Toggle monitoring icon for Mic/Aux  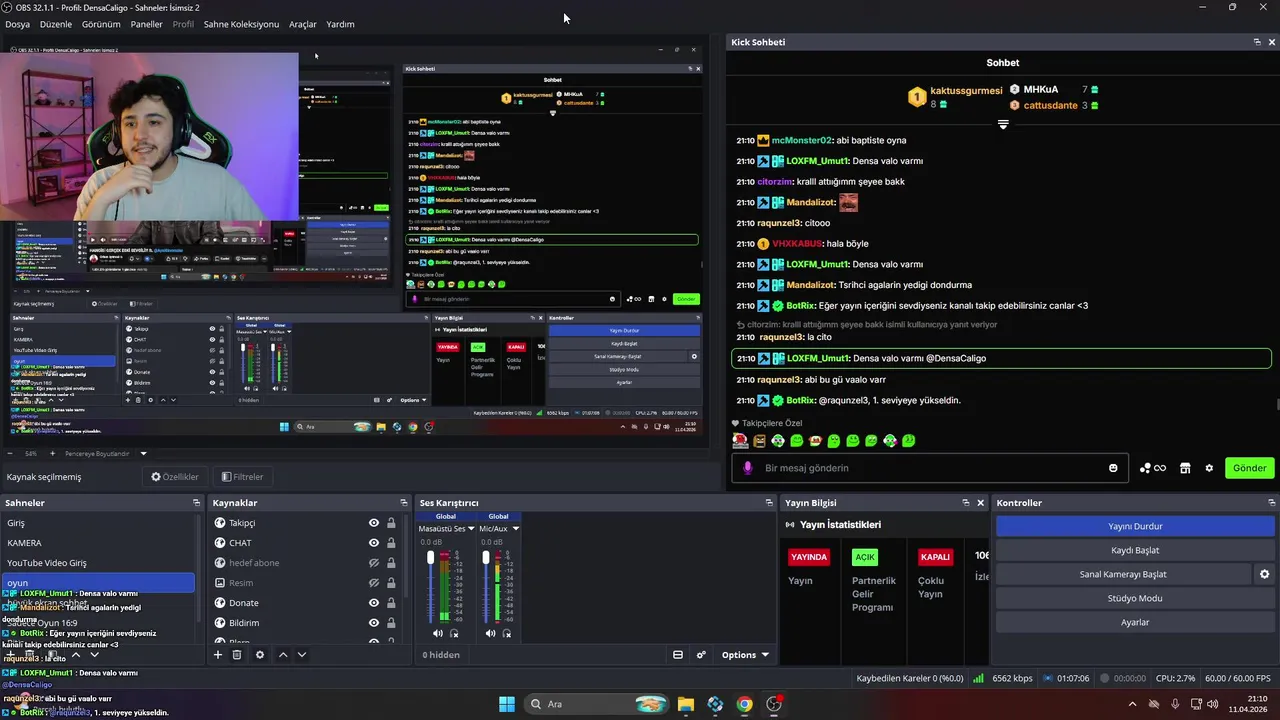[506, 633]
